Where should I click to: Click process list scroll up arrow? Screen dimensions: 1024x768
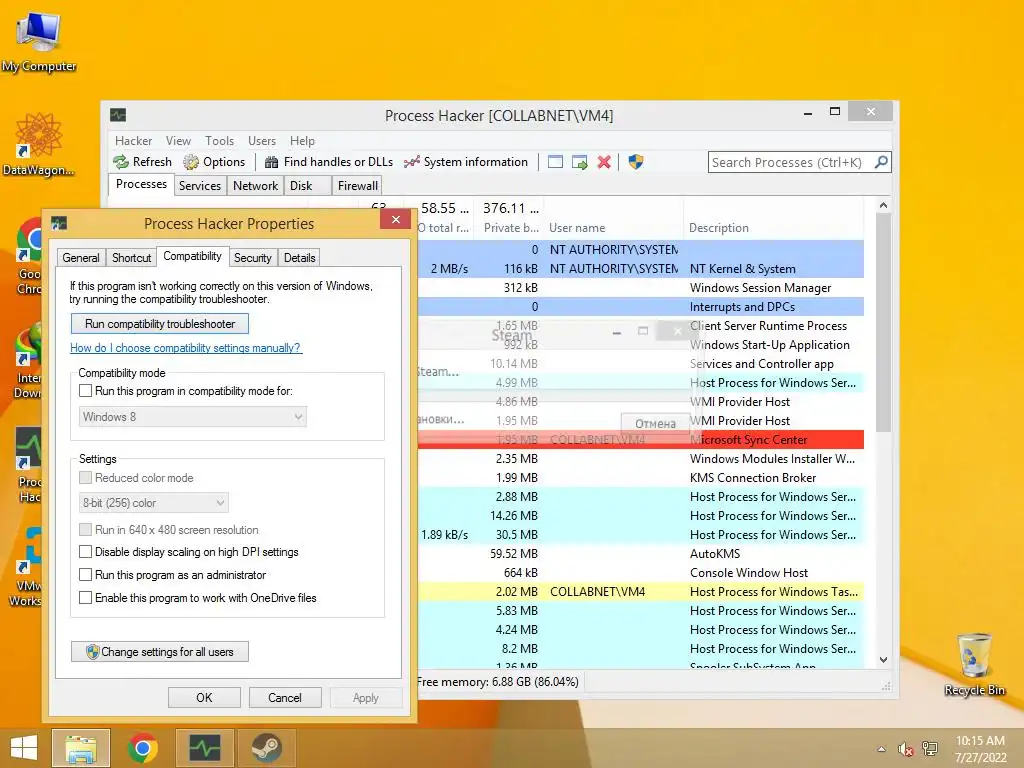click(x=883, y=205)
